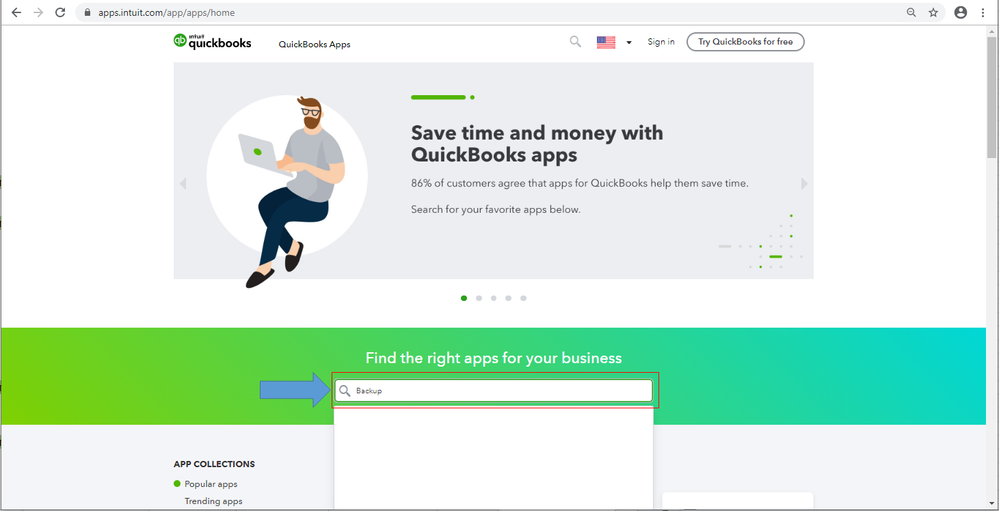Bookmark this page with star icon
Viewport: 999px width, 511px height.
[933, 12]
